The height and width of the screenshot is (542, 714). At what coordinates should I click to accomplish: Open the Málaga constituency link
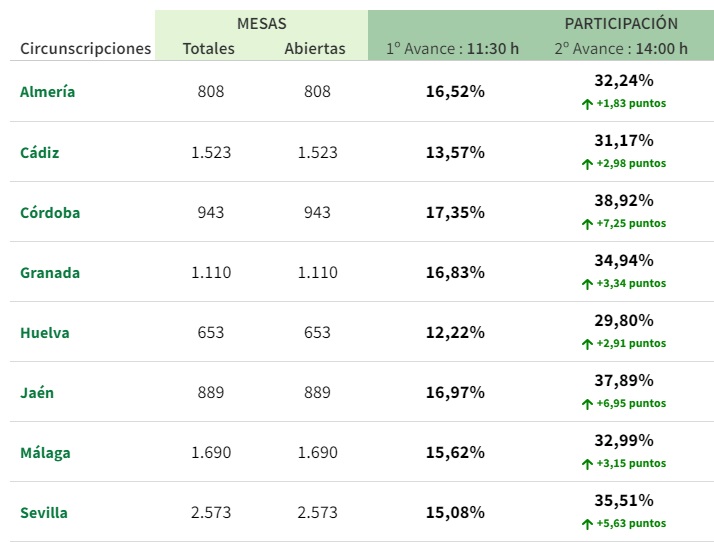point(45,452)
